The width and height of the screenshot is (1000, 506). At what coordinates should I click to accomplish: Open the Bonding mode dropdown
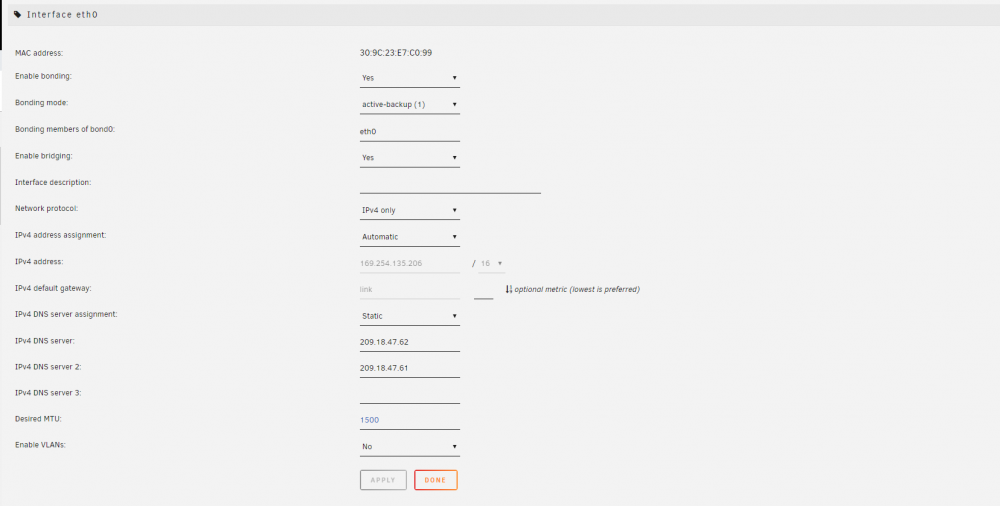pos(409,105)
